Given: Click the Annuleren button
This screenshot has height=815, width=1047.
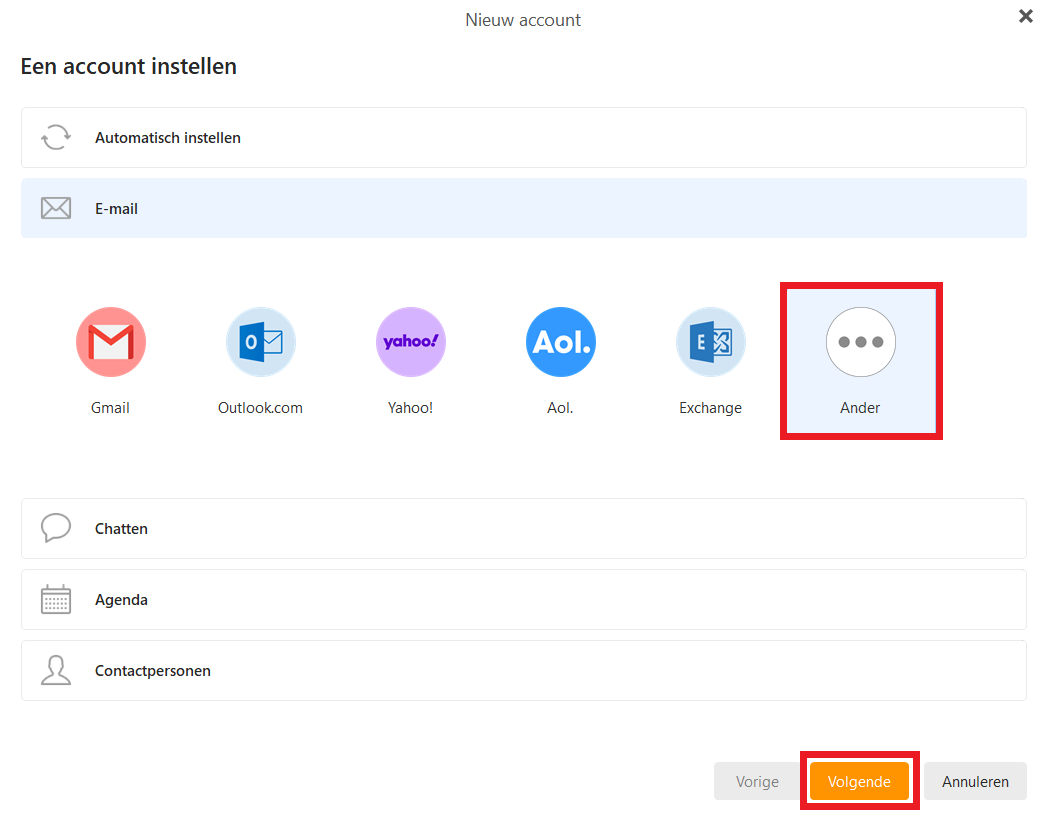Looking at the screenshot, I should (x=975, y=782).
